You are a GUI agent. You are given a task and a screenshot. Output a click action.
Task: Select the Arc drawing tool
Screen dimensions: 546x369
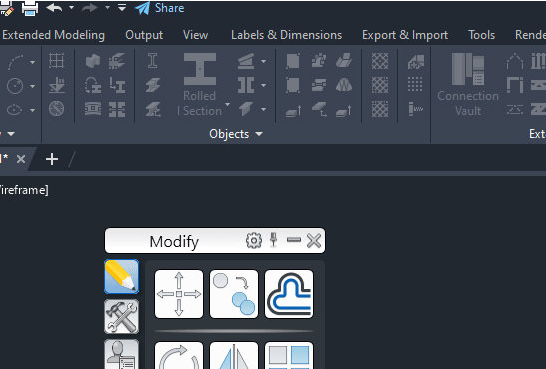[x=15, y=62]
